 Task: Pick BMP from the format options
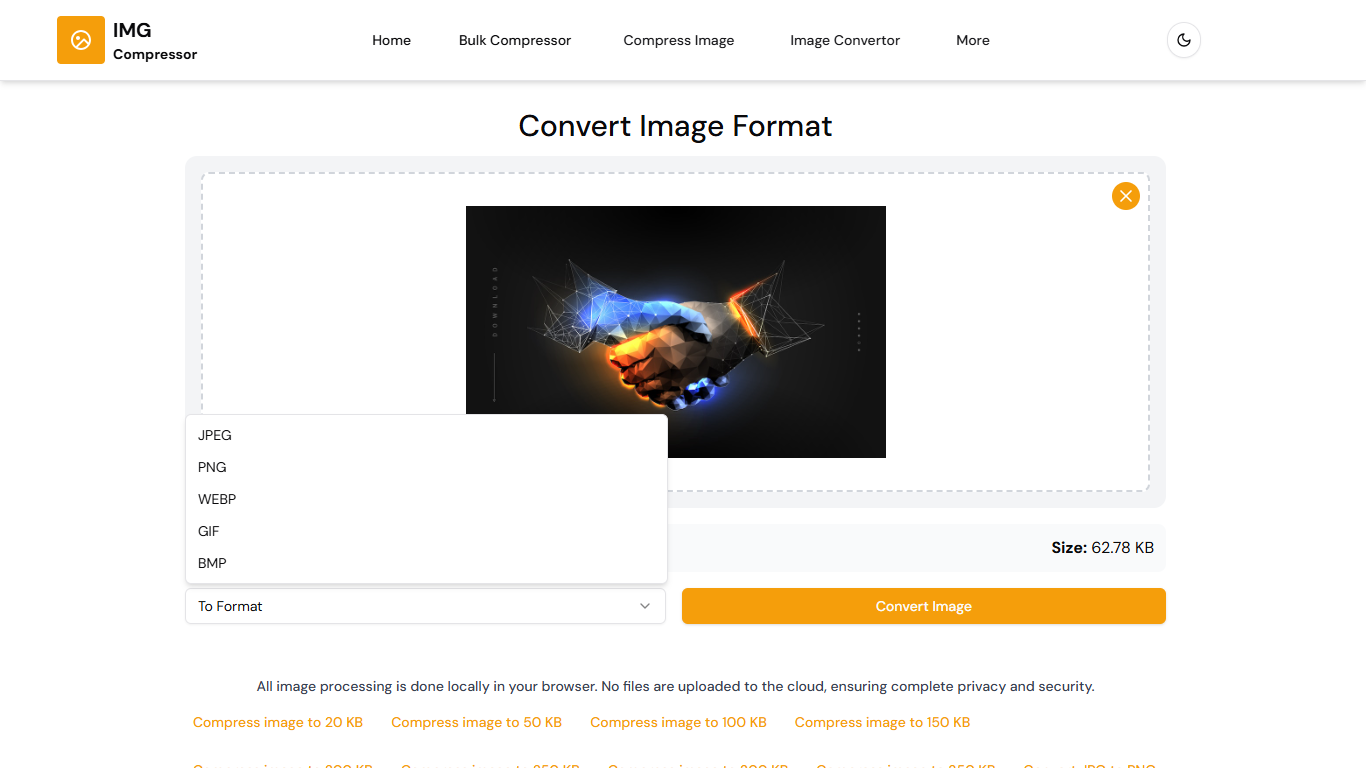(x=213, y=563)
